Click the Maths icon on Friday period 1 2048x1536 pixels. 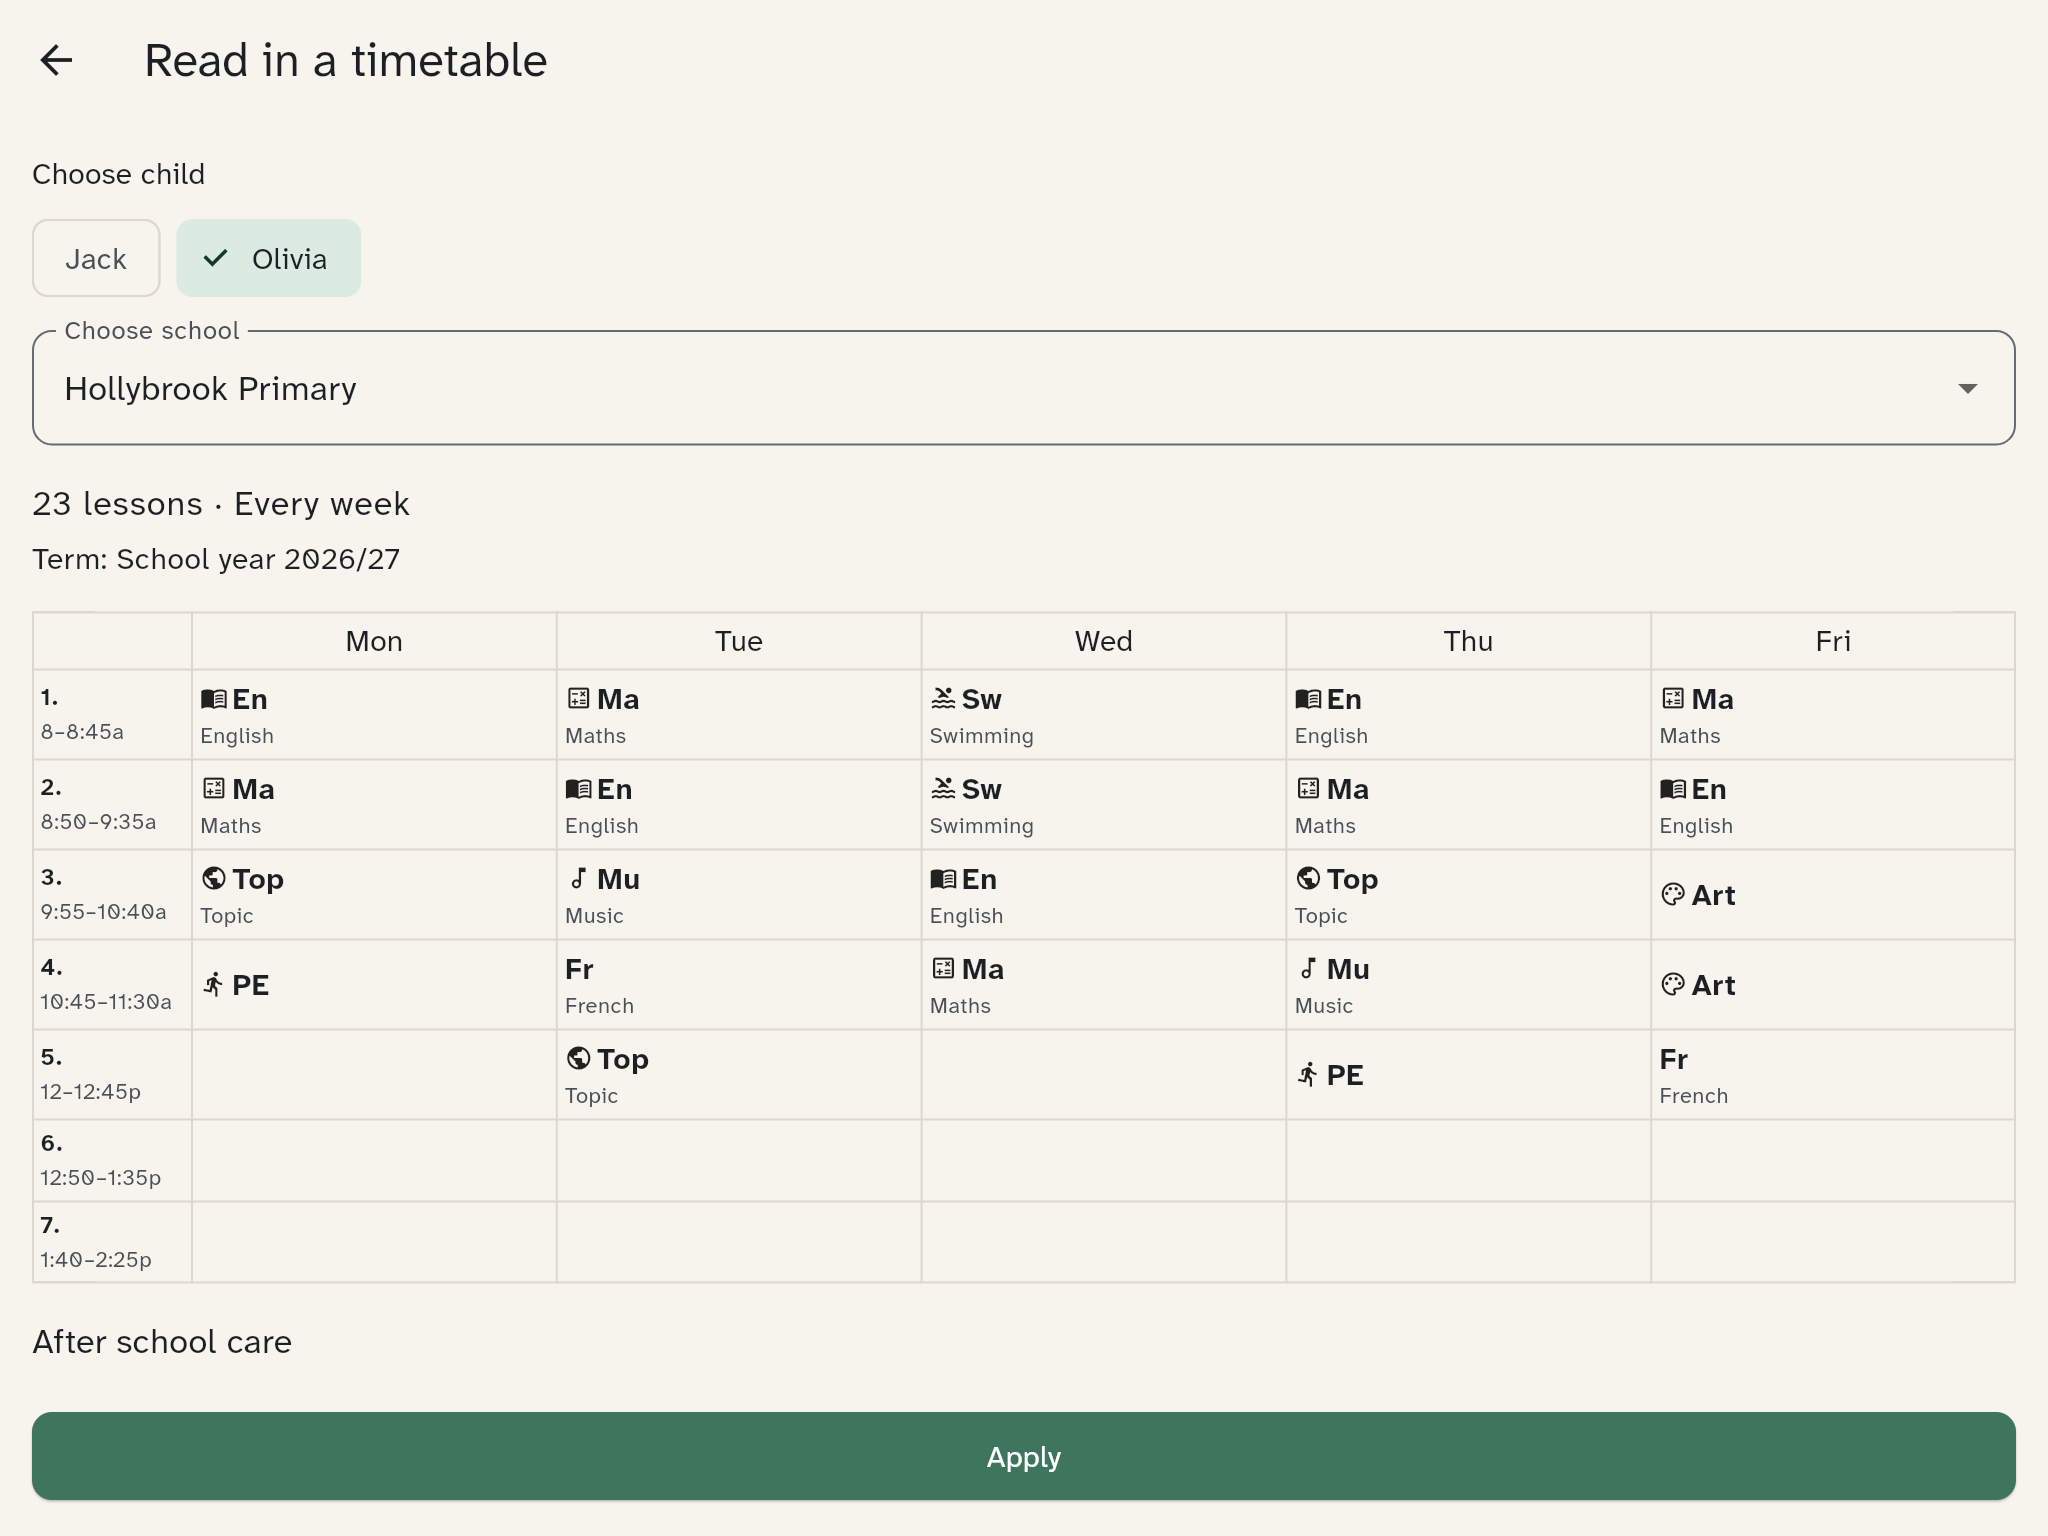coord(1673,698)
